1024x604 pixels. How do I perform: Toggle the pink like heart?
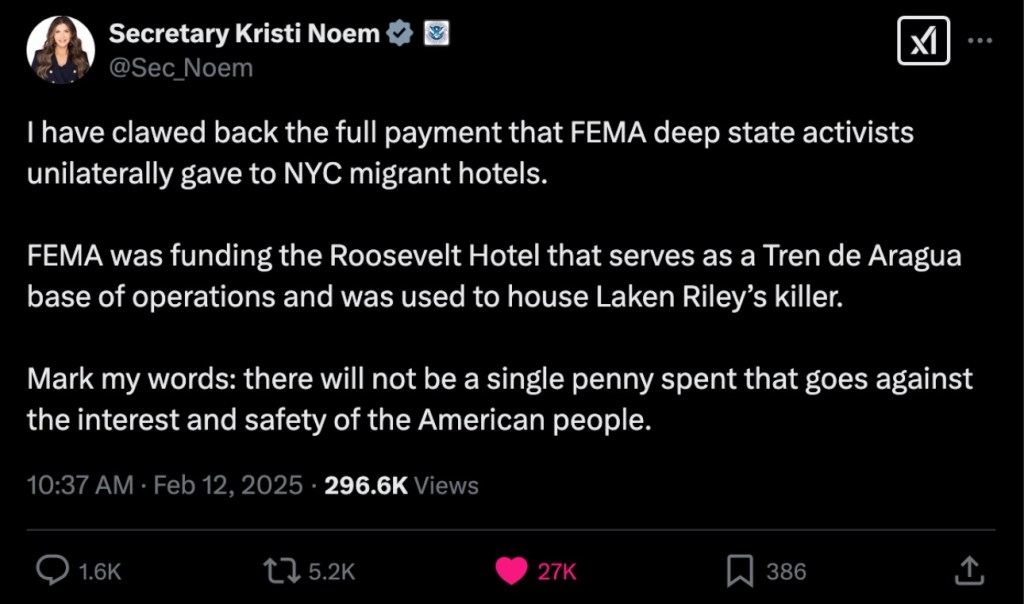tap(511, 570)
